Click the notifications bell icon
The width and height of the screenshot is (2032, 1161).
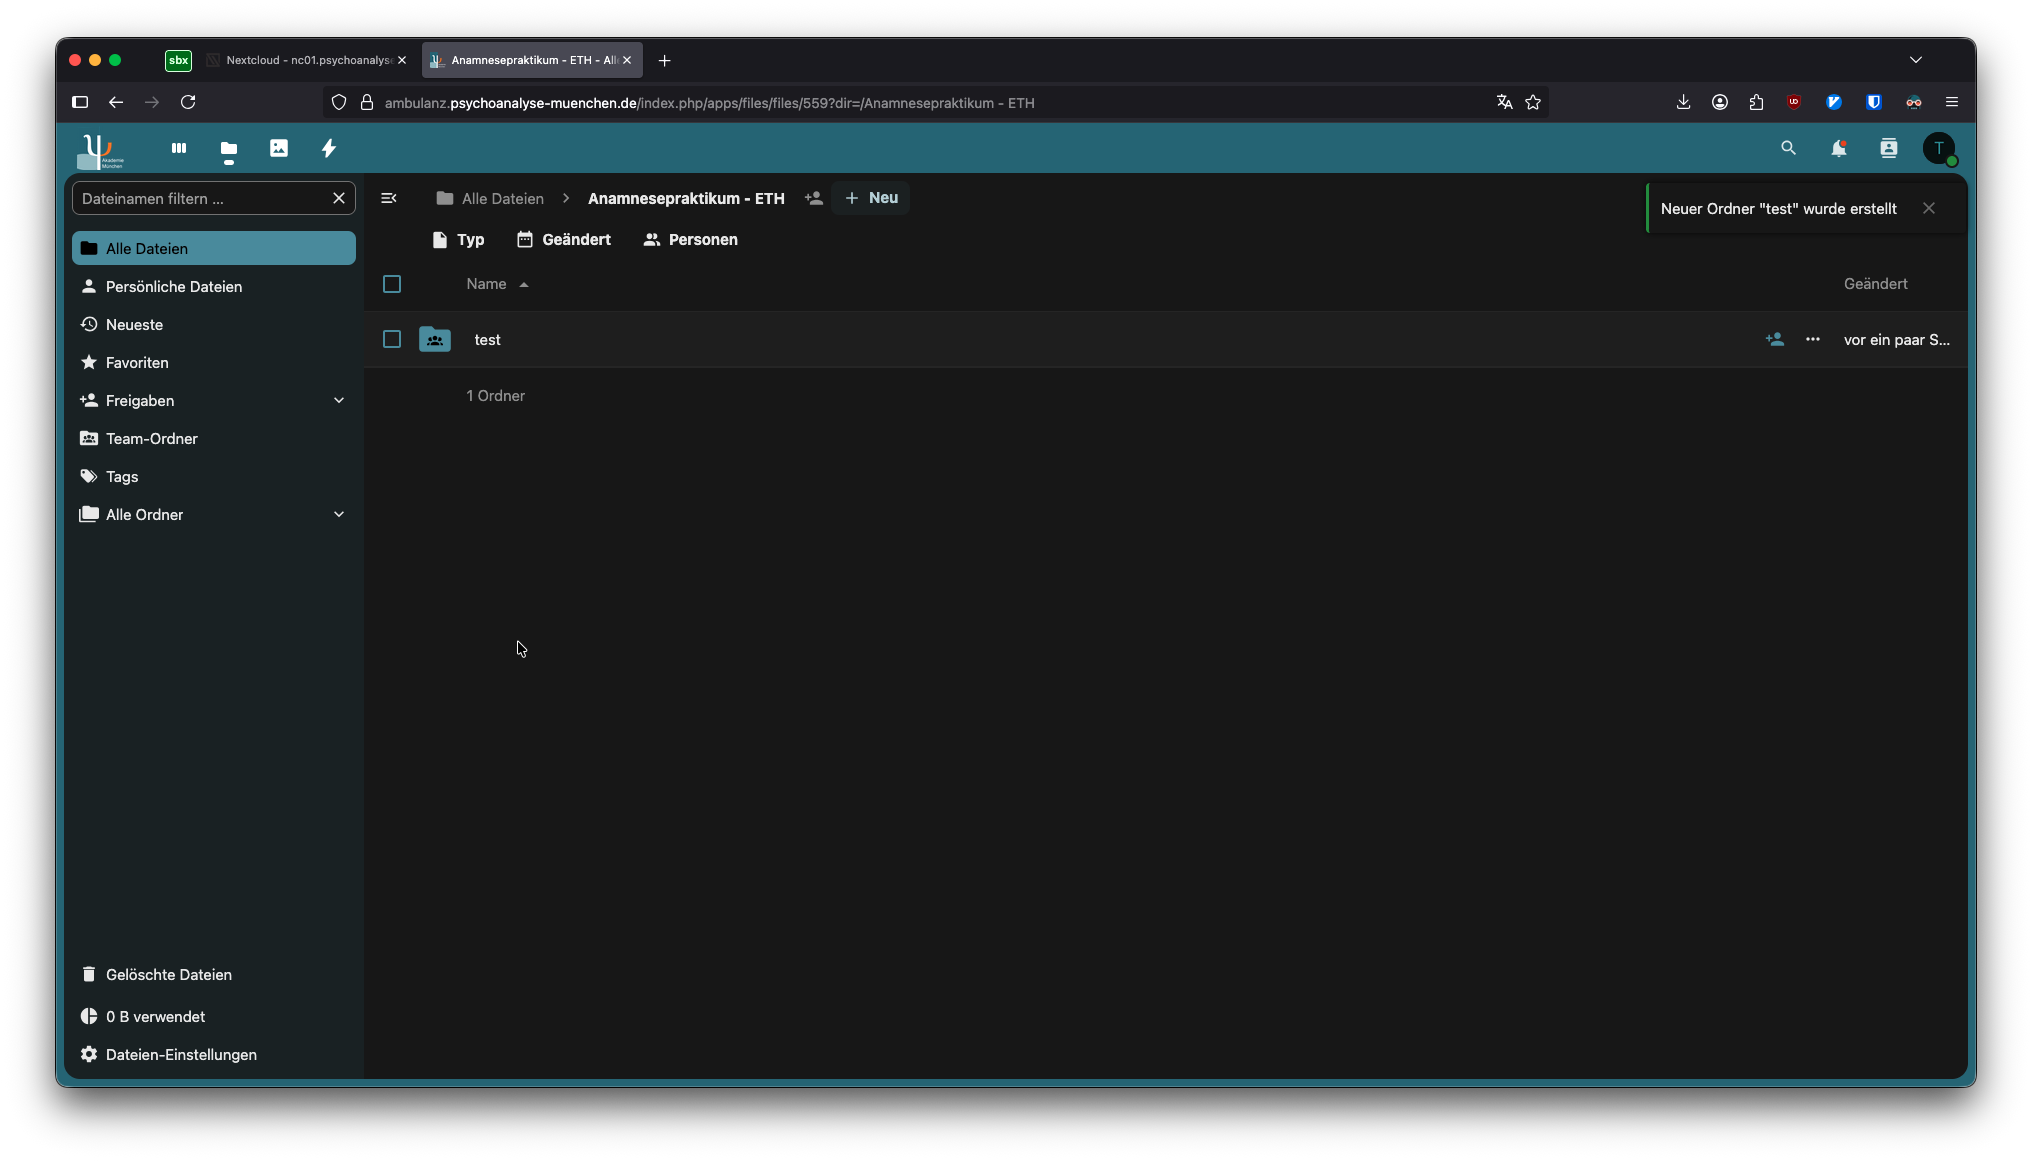tap(1838, 148)
